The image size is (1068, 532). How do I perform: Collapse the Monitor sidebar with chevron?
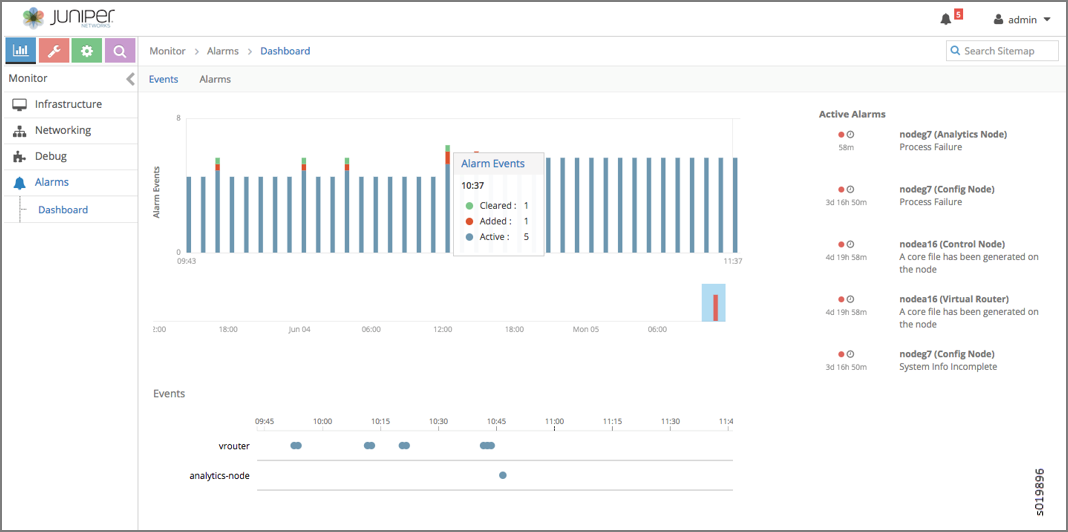coord(131,79)
